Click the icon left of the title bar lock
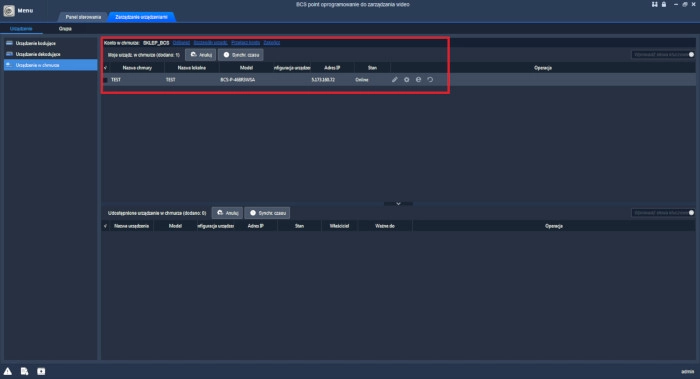Viewport: 700px width, 379px height. 654,4
